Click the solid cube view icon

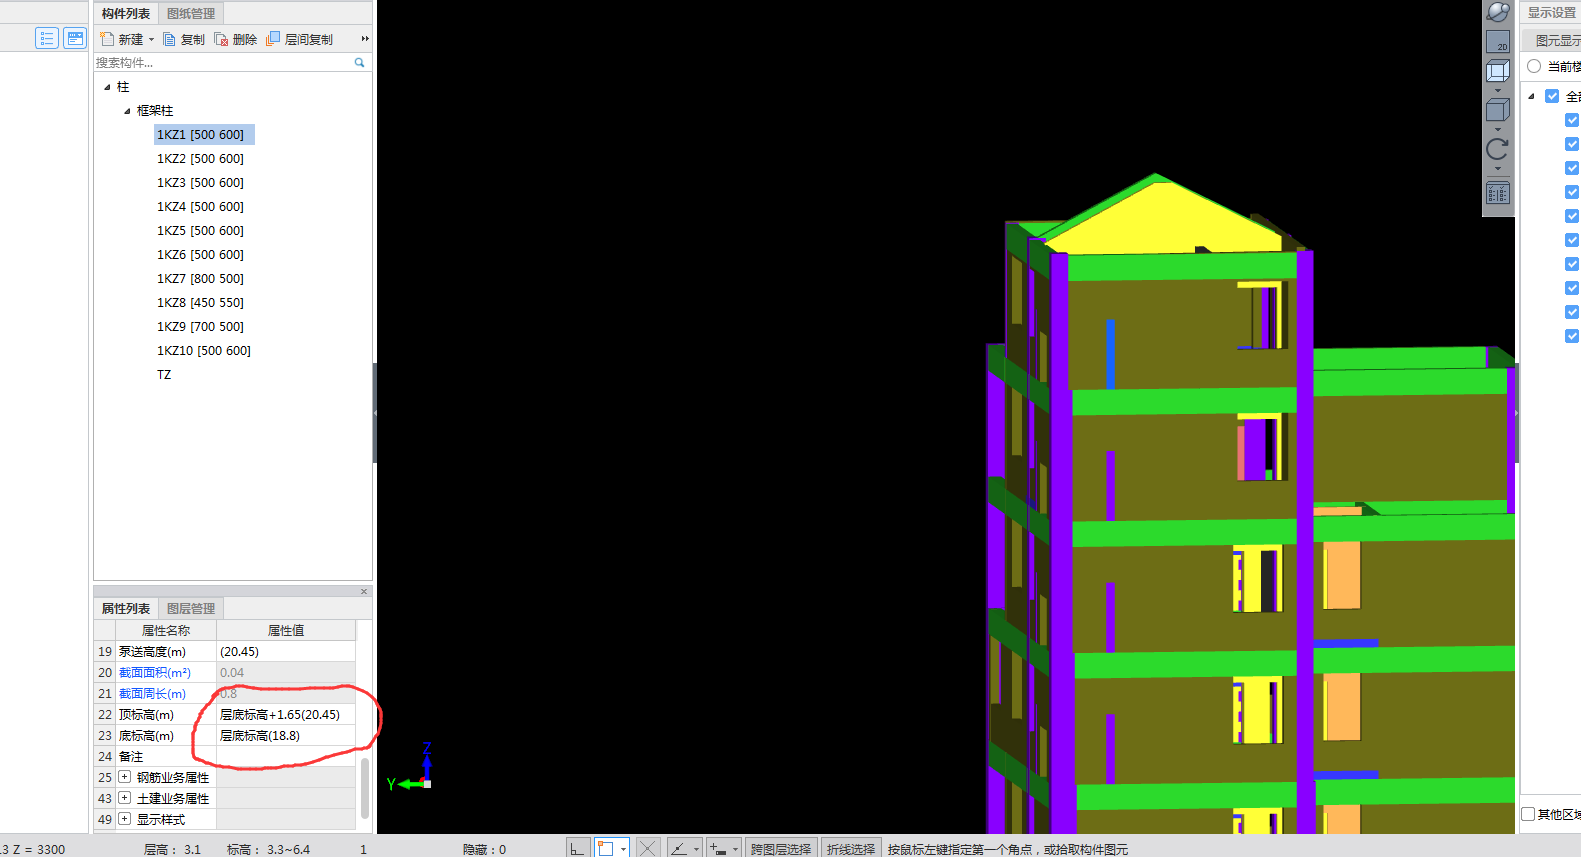pyautogui.click(x=1498, y=110)
